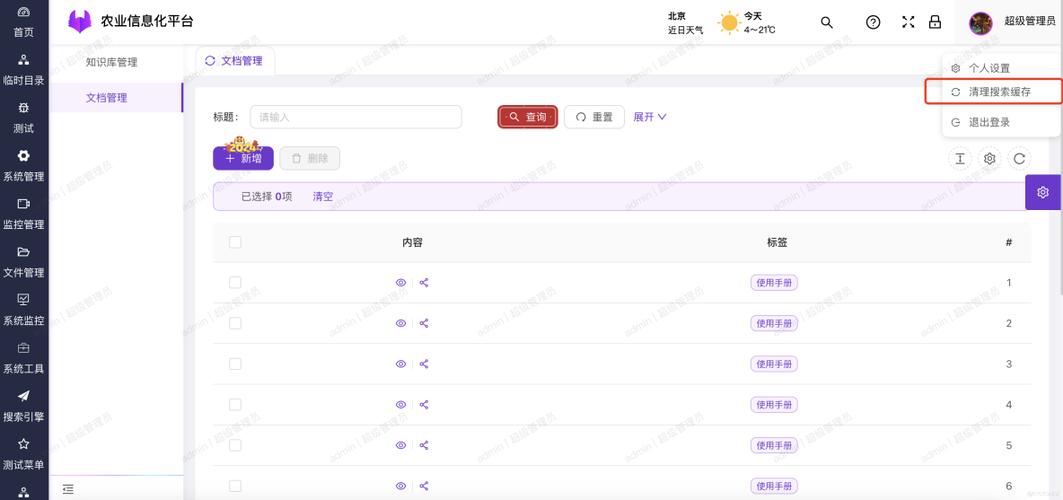This screenshot has width=1063, height=500.
Task: Click the 使用手册 tag in row 4
Action: pyautogui.click(x=774, y=404)
